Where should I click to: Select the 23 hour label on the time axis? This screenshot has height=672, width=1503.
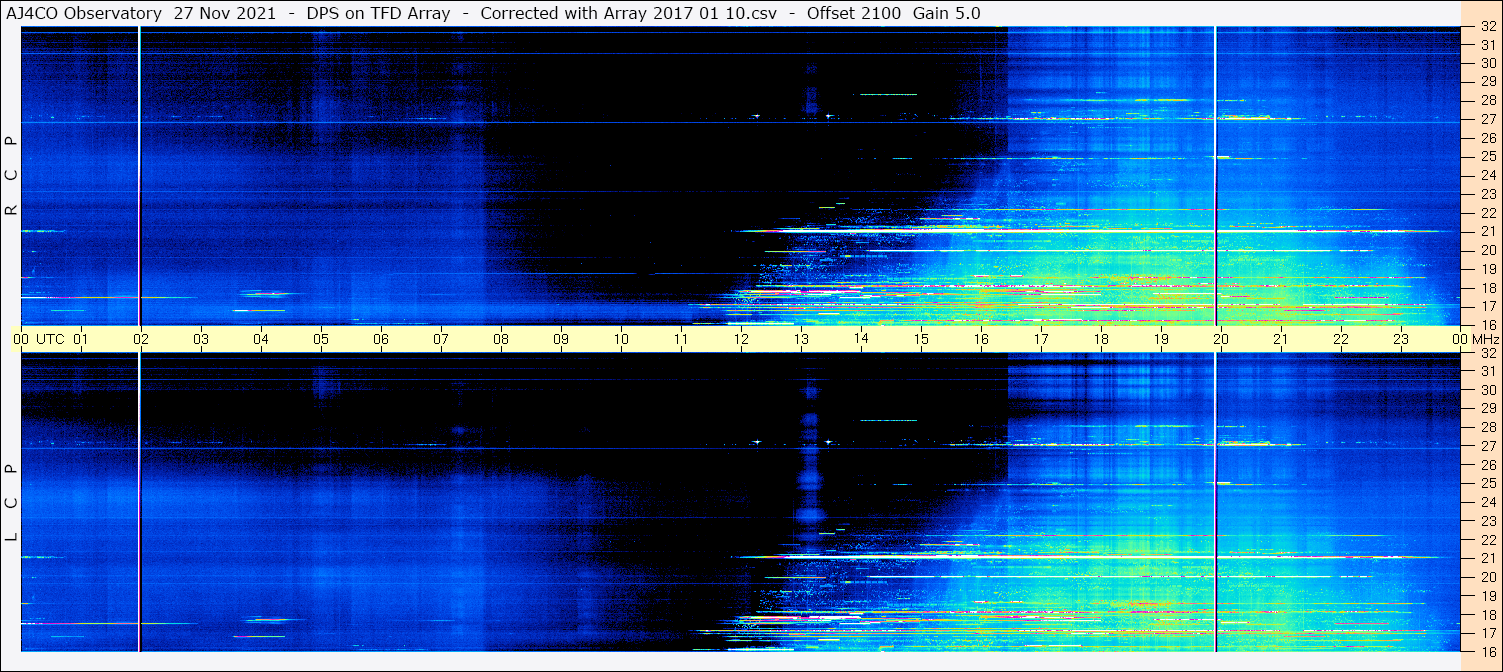(x=1401, y=339)
